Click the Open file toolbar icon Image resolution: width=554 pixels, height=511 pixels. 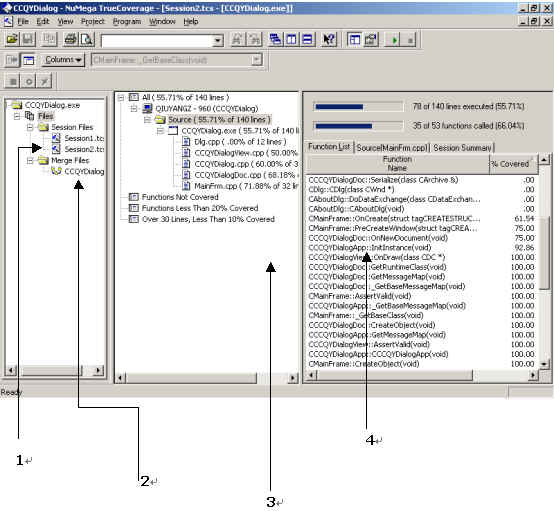tap(12, 39)
